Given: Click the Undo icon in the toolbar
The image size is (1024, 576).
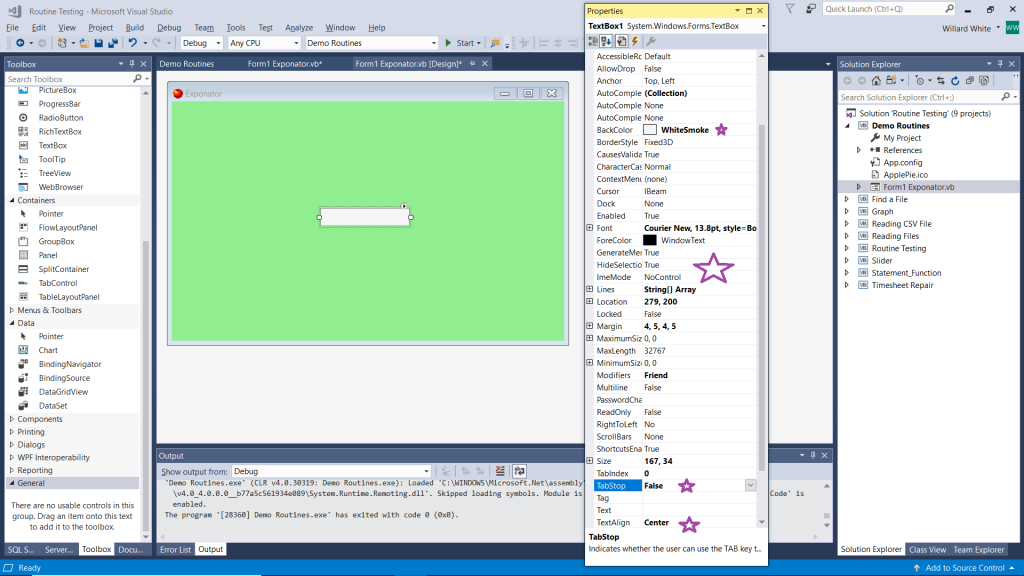Looking at the screenshot, I should pos(133,43).
